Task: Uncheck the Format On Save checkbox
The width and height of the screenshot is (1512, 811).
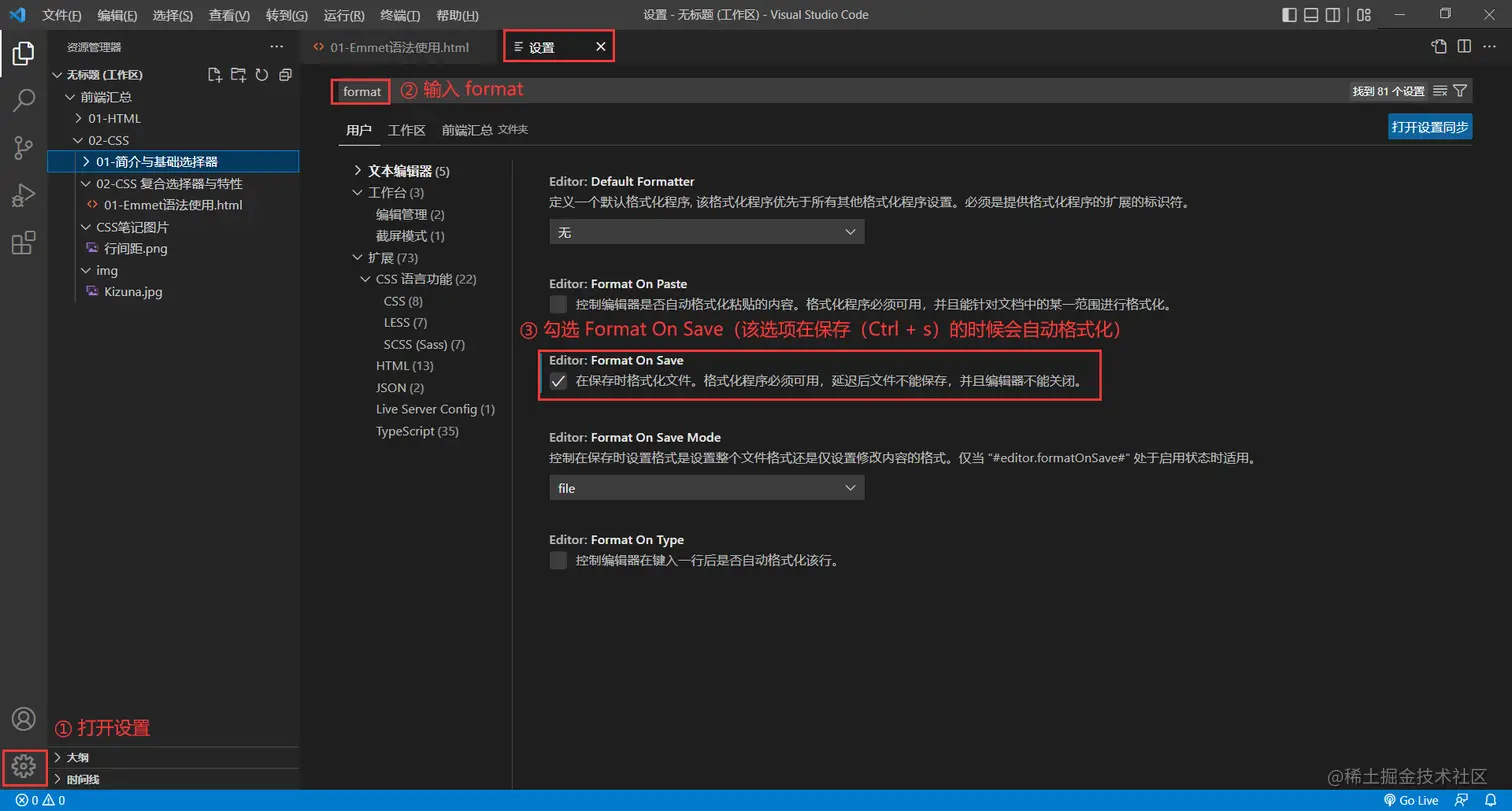Action: (558, 381)
